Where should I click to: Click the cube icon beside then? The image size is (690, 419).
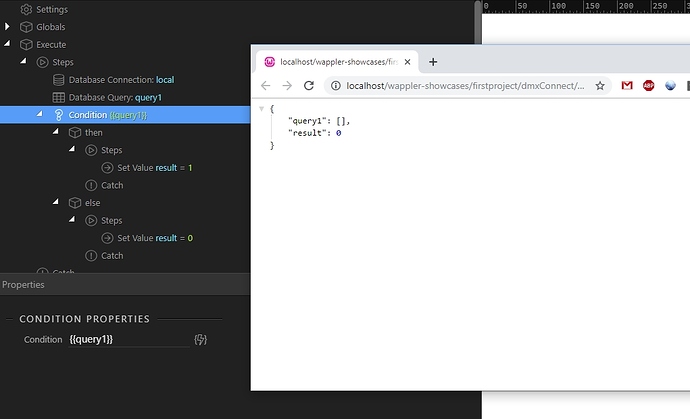(x=75, y=132)
